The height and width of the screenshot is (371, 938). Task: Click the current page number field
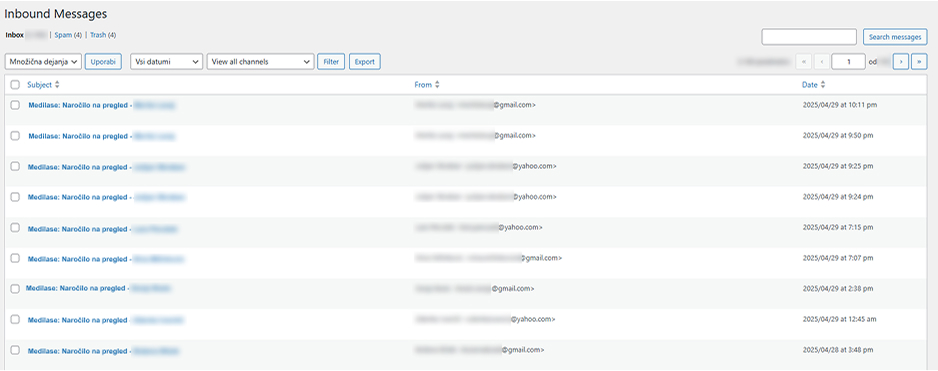click(x=848, y=62)
